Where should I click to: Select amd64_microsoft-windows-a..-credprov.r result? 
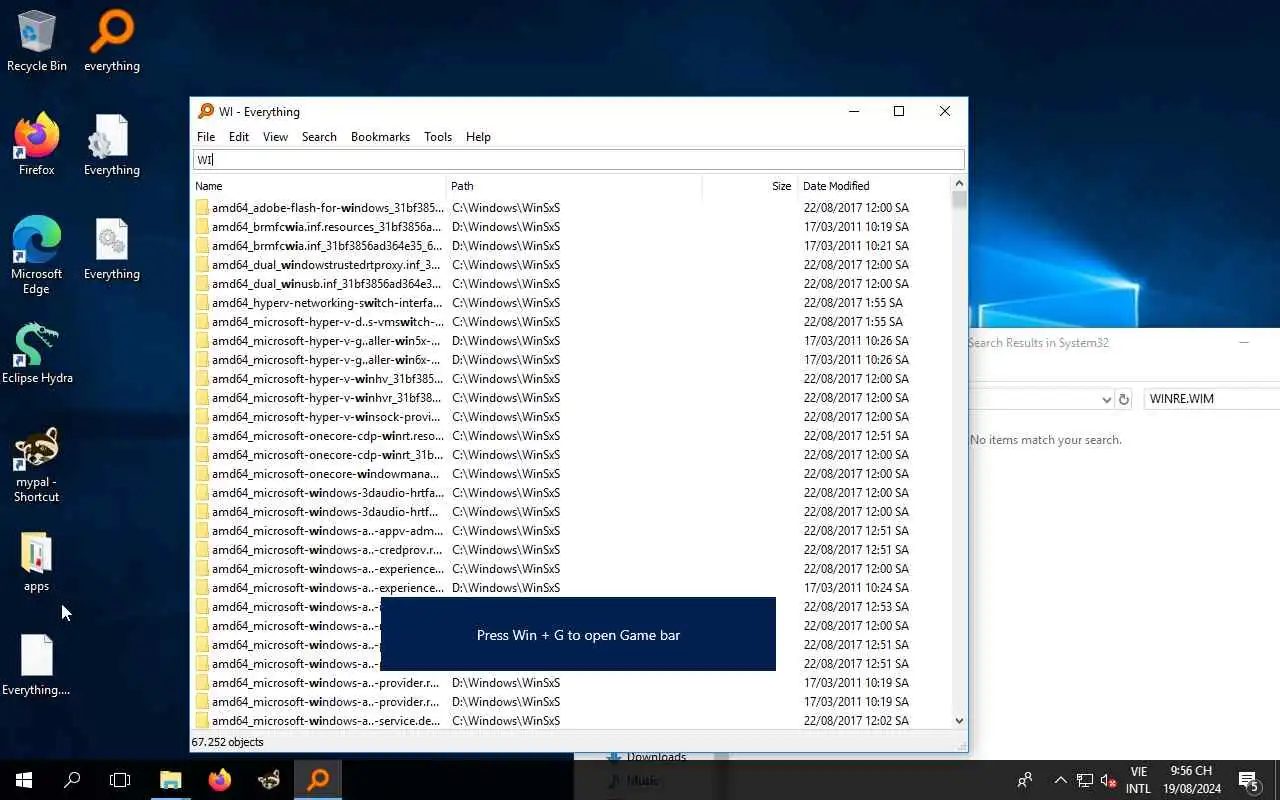point(571,550)
